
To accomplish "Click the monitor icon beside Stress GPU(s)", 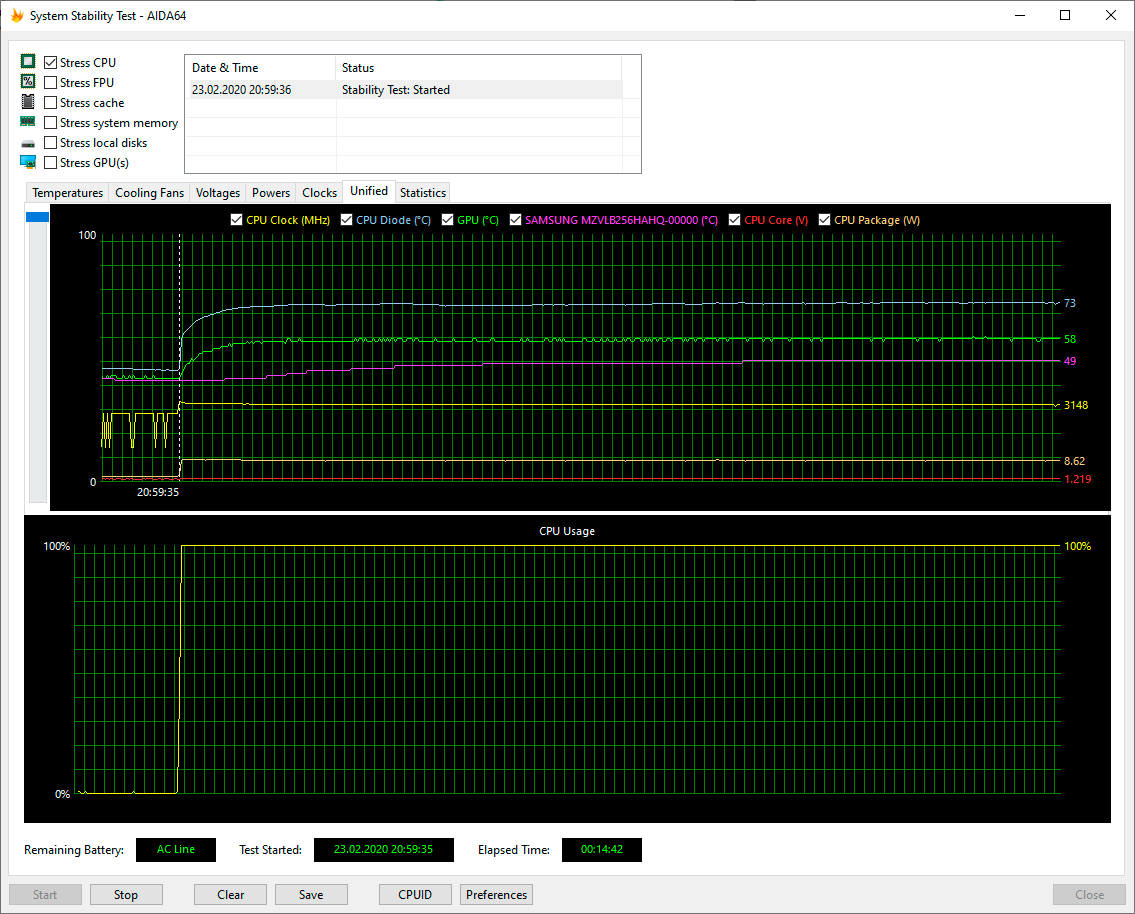I will (x=28, y=162).
